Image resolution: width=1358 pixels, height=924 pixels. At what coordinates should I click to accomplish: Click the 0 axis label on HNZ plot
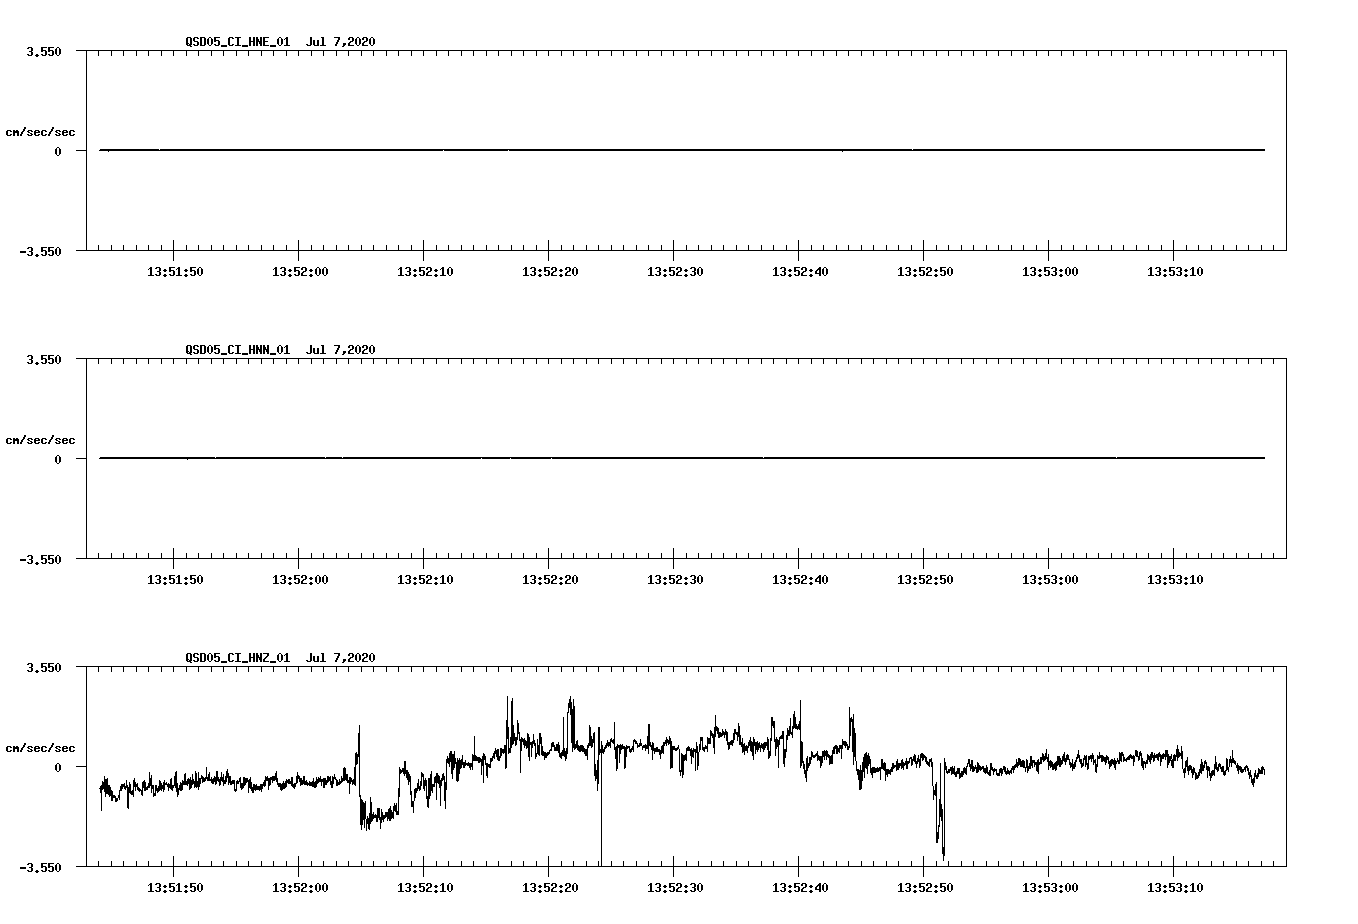tap(58, 767)
